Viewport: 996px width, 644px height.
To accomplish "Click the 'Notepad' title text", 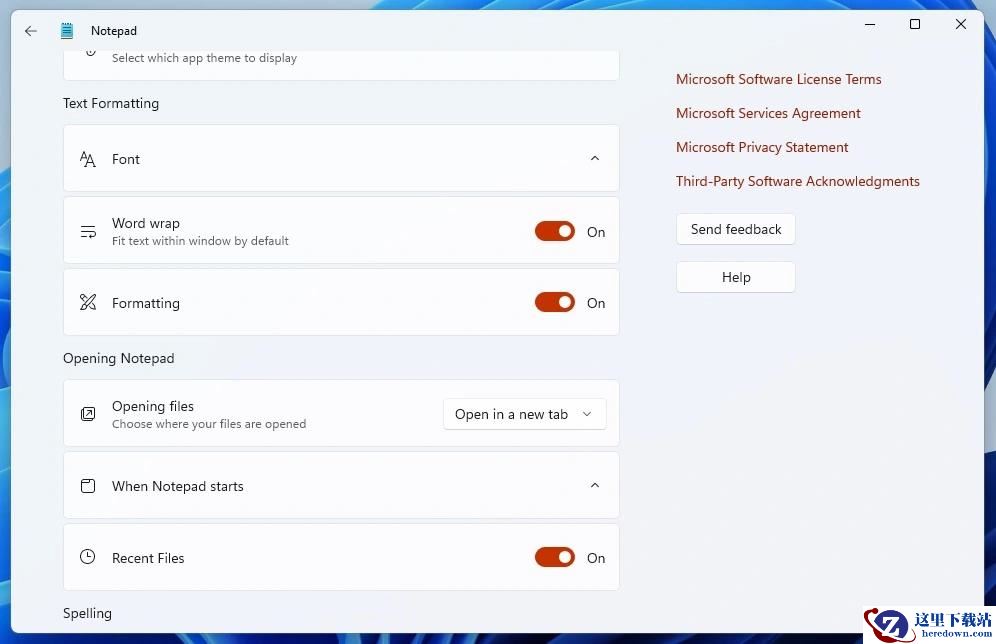I will click(114, 30).
